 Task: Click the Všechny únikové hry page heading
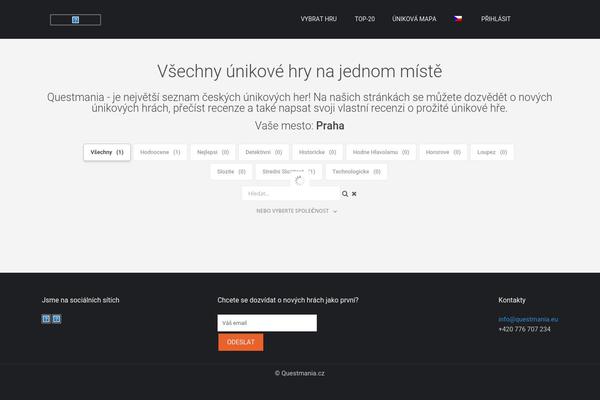click(x=300, y=71)
